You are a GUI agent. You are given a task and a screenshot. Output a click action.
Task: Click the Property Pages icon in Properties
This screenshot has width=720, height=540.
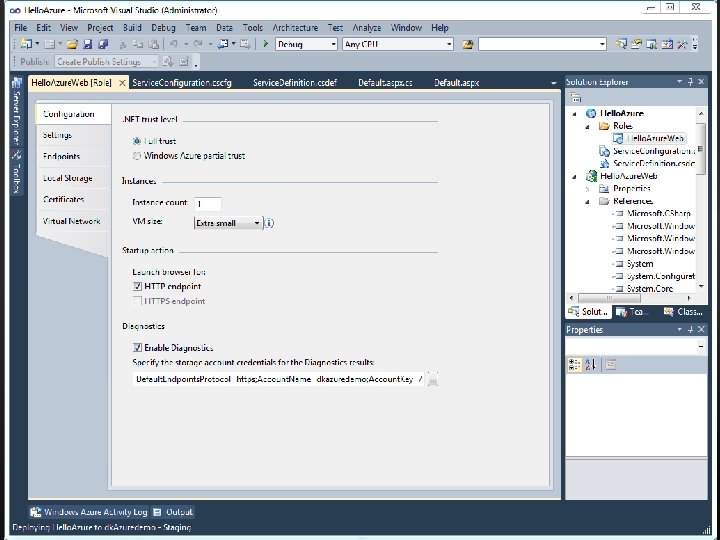pyautogui.click(x=610, y=365)
